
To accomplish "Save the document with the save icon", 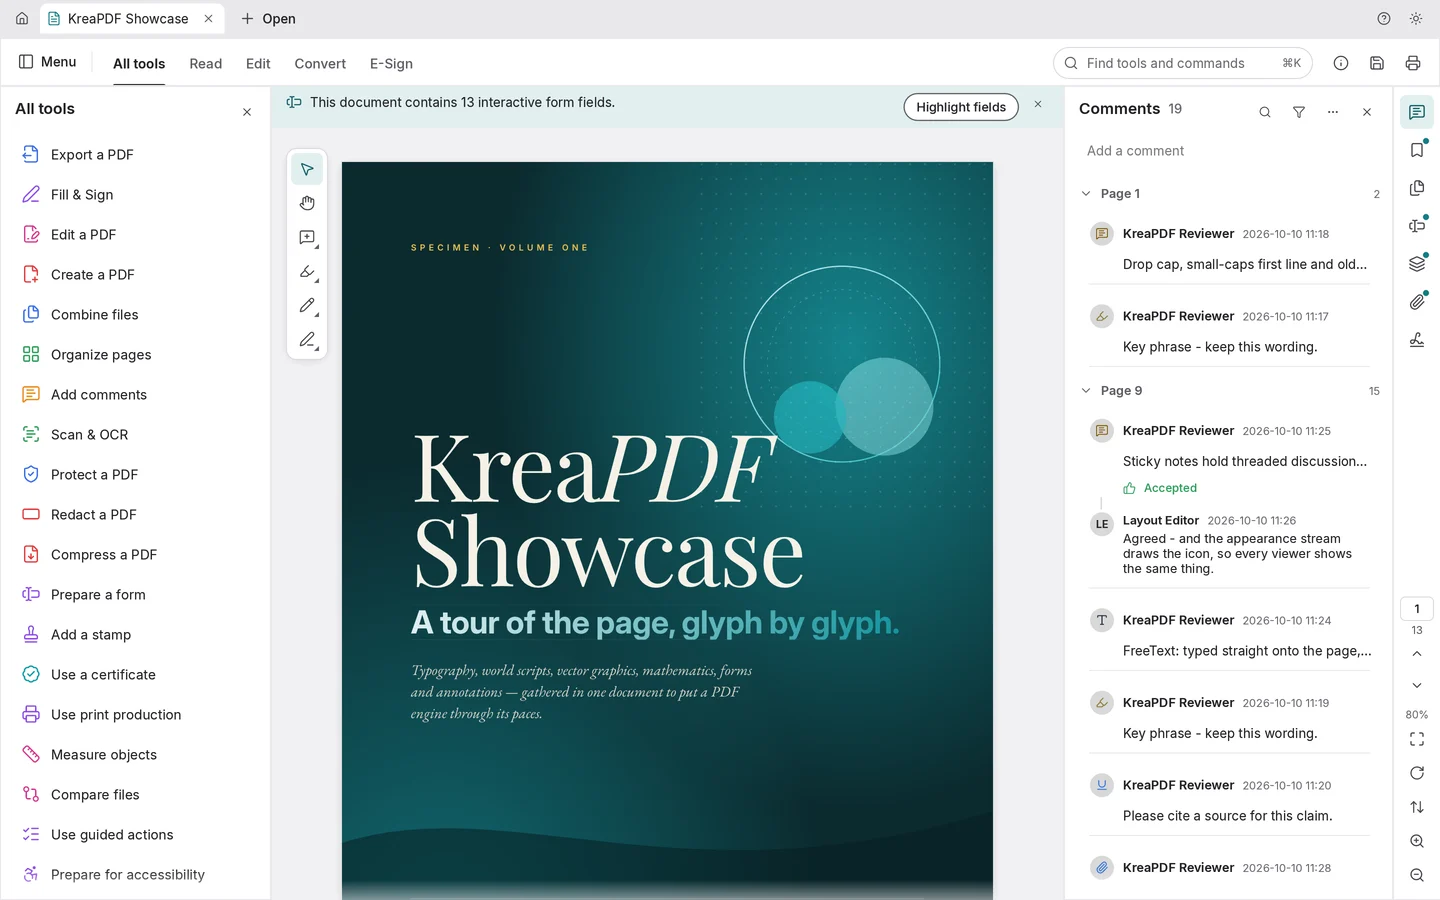I will 1377,63.
